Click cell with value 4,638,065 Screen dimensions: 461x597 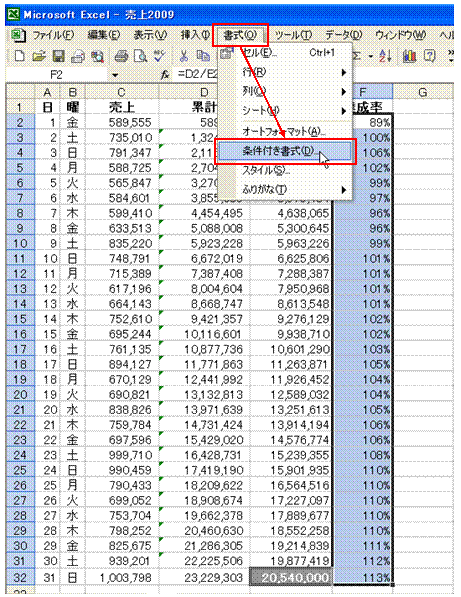tap(291, 213)
